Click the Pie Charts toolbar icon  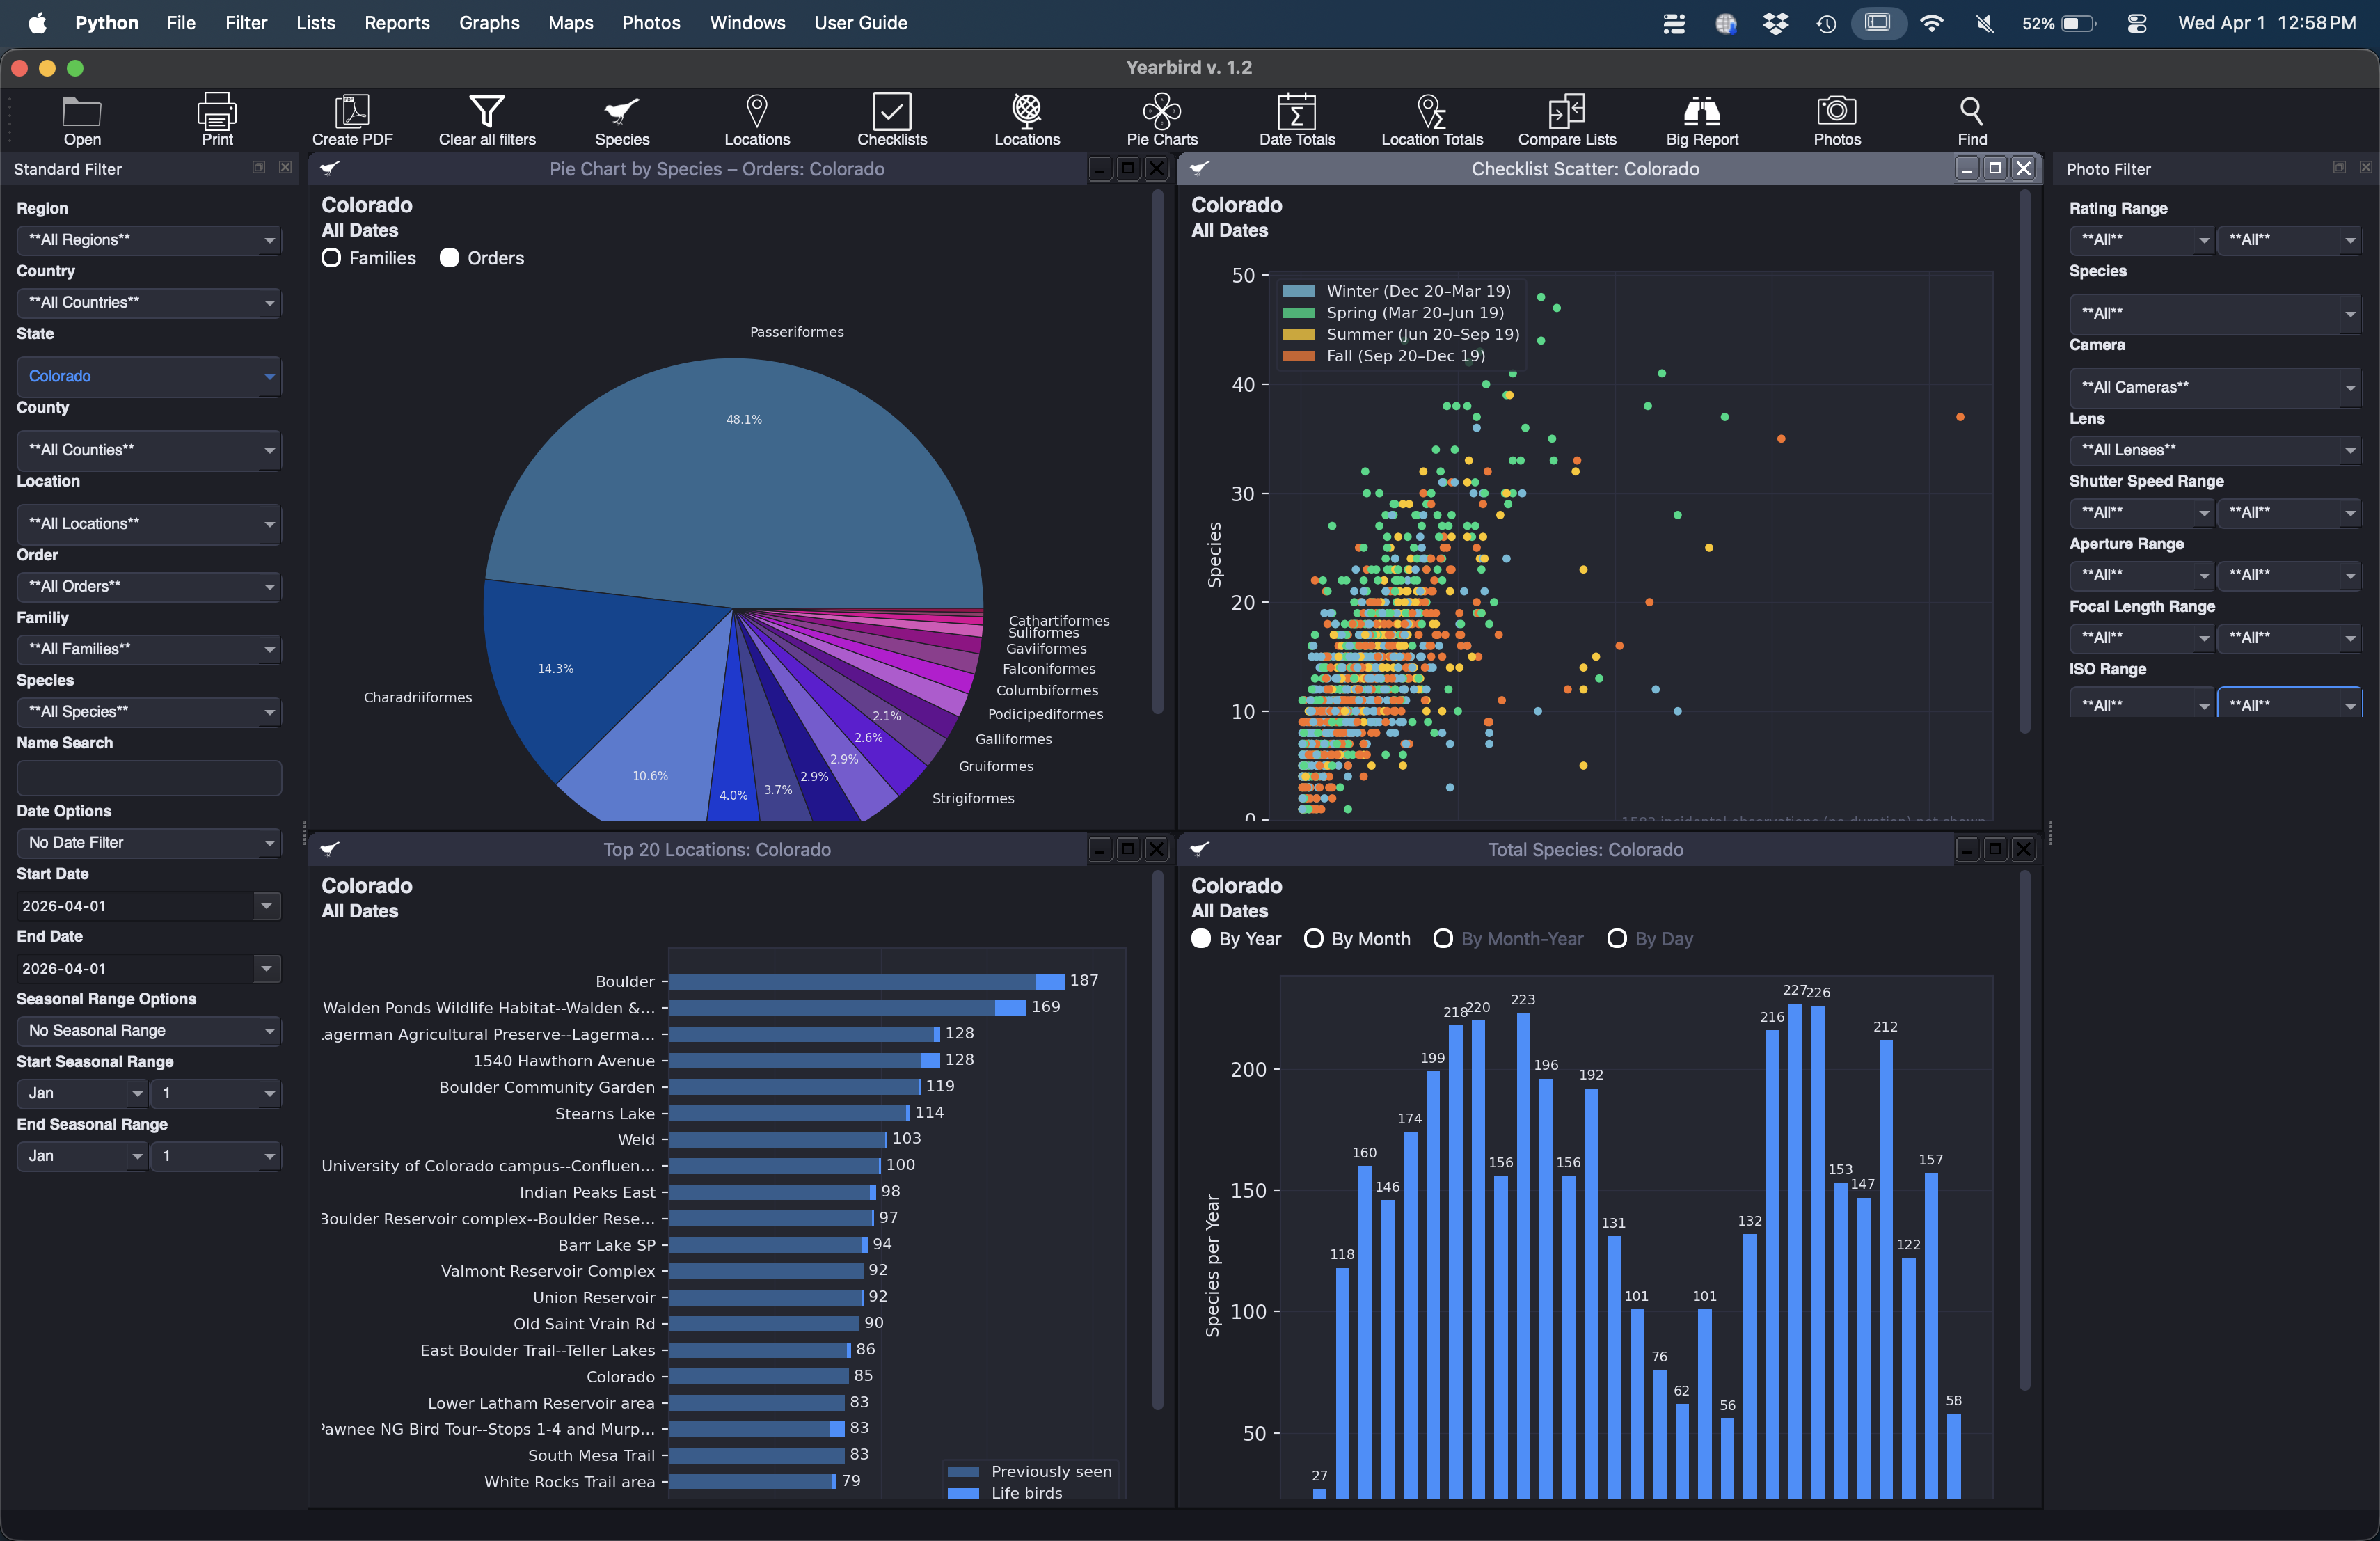tap(1161, 112)
